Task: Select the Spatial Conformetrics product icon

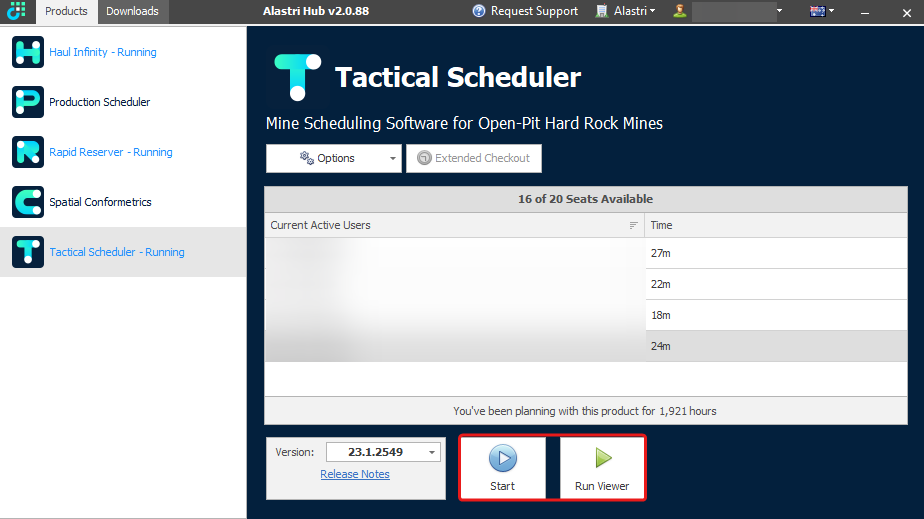Action: [28, 202]
